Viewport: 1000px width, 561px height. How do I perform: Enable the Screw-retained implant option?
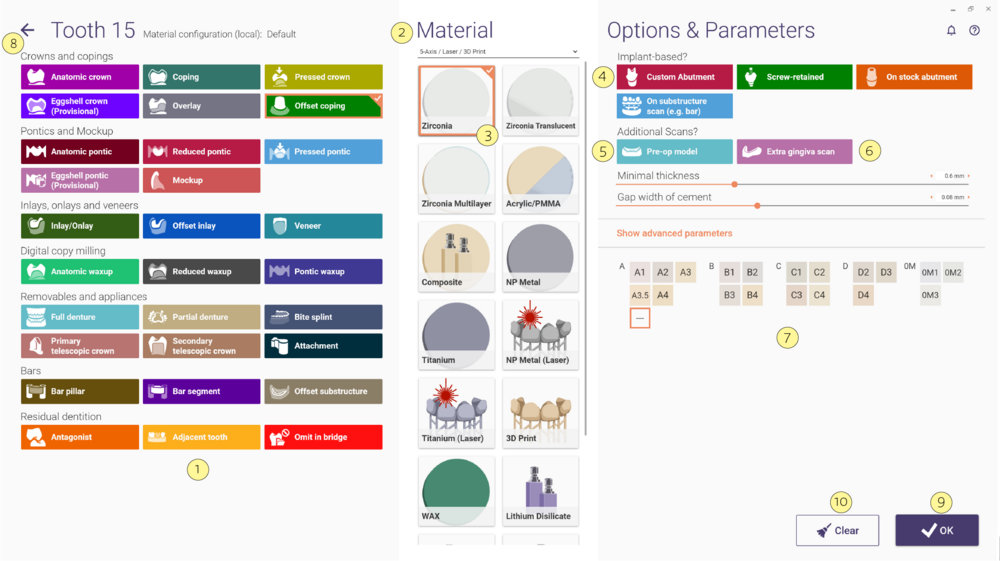tap(794, 76)
